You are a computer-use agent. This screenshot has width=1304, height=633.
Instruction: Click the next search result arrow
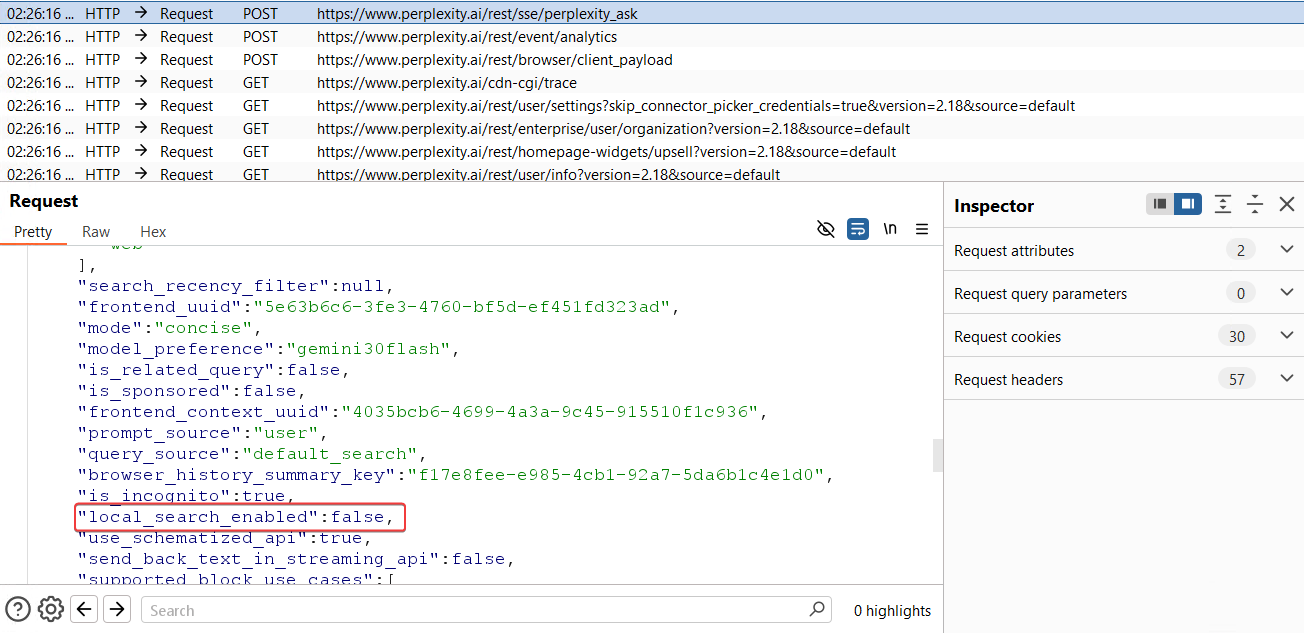(x=115, y=609)
